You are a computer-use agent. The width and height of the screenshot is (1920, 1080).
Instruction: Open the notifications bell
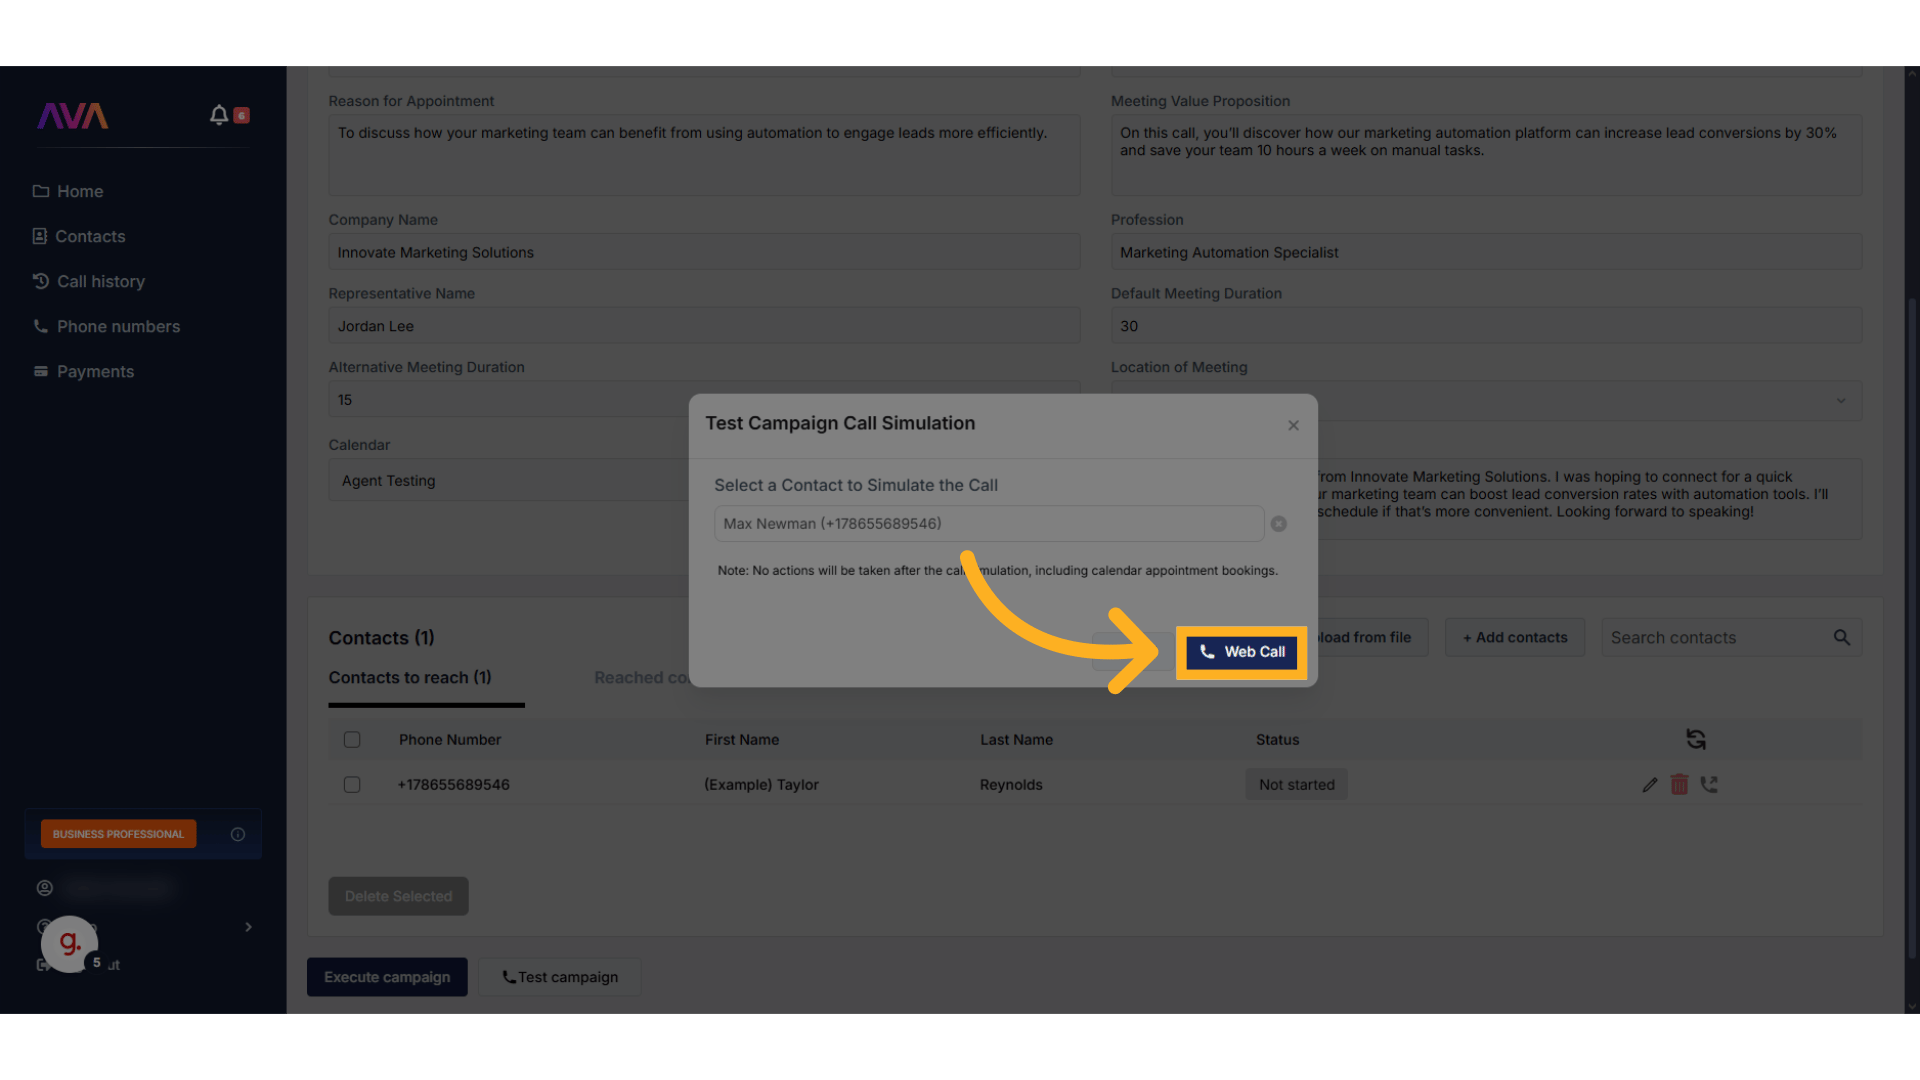click(x=219, y=115)
